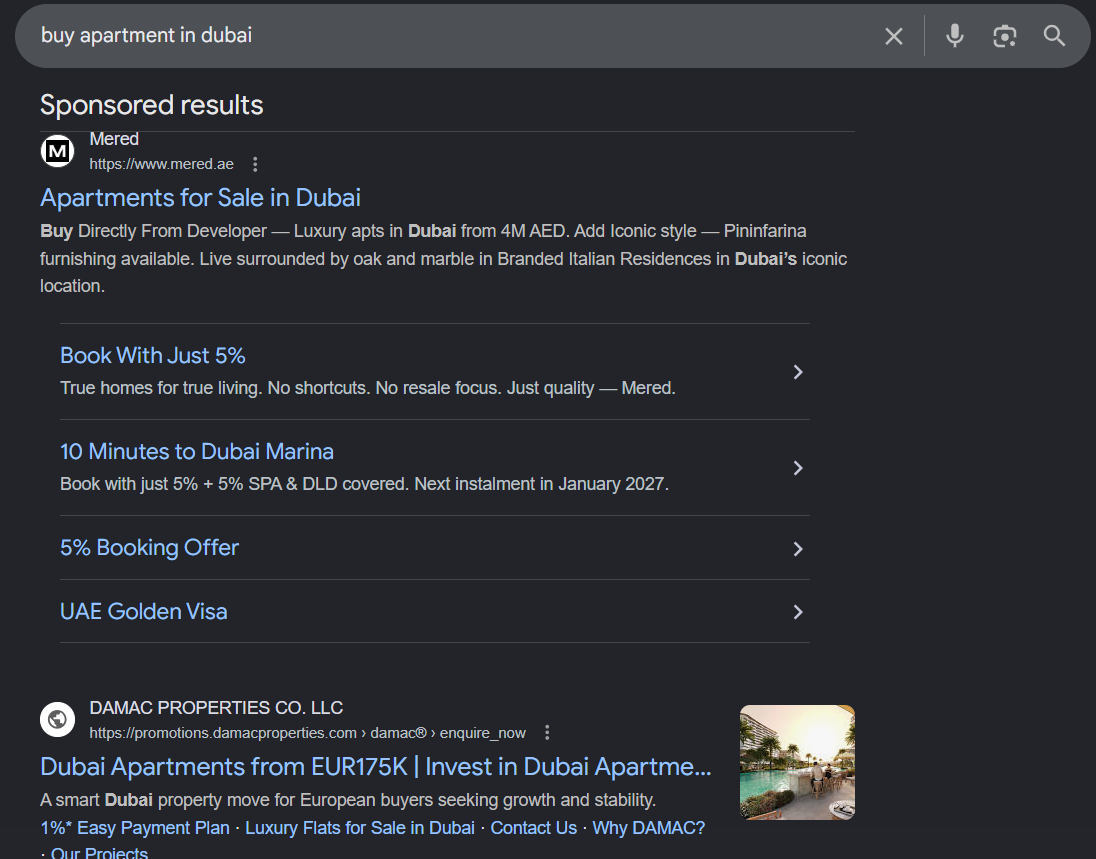Focus the search field with query text
1096x859 pixels.
[x=447, y=36]
